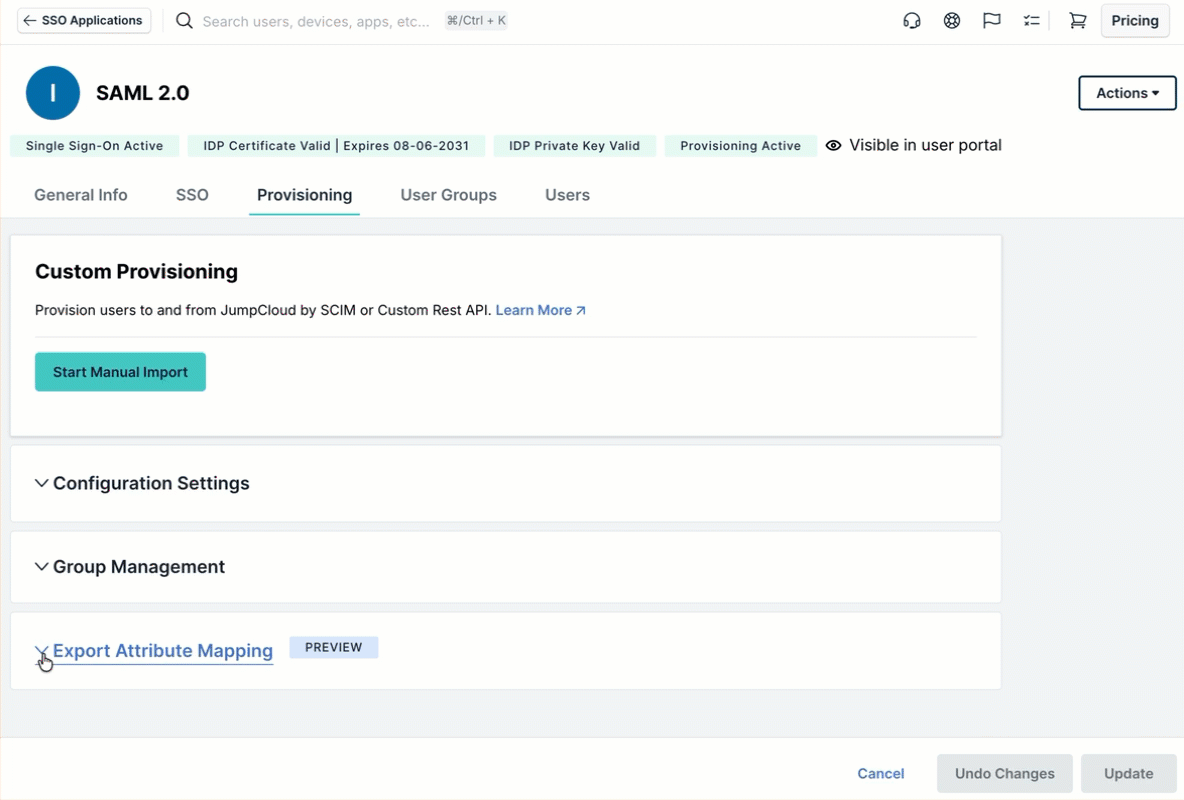
Task: Switch to SSO tab
Action: tap(192, 195)
